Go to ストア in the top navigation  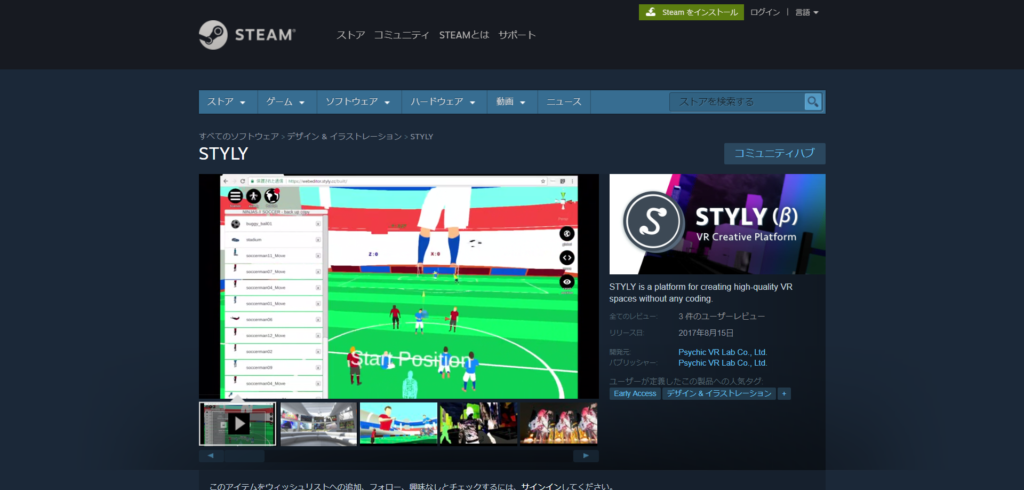[351, 35]
